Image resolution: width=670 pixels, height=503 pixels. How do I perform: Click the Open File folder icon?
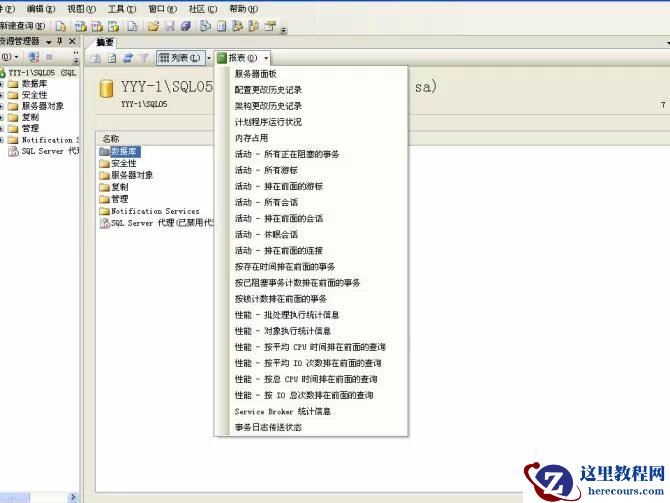(x=153, y=26)
